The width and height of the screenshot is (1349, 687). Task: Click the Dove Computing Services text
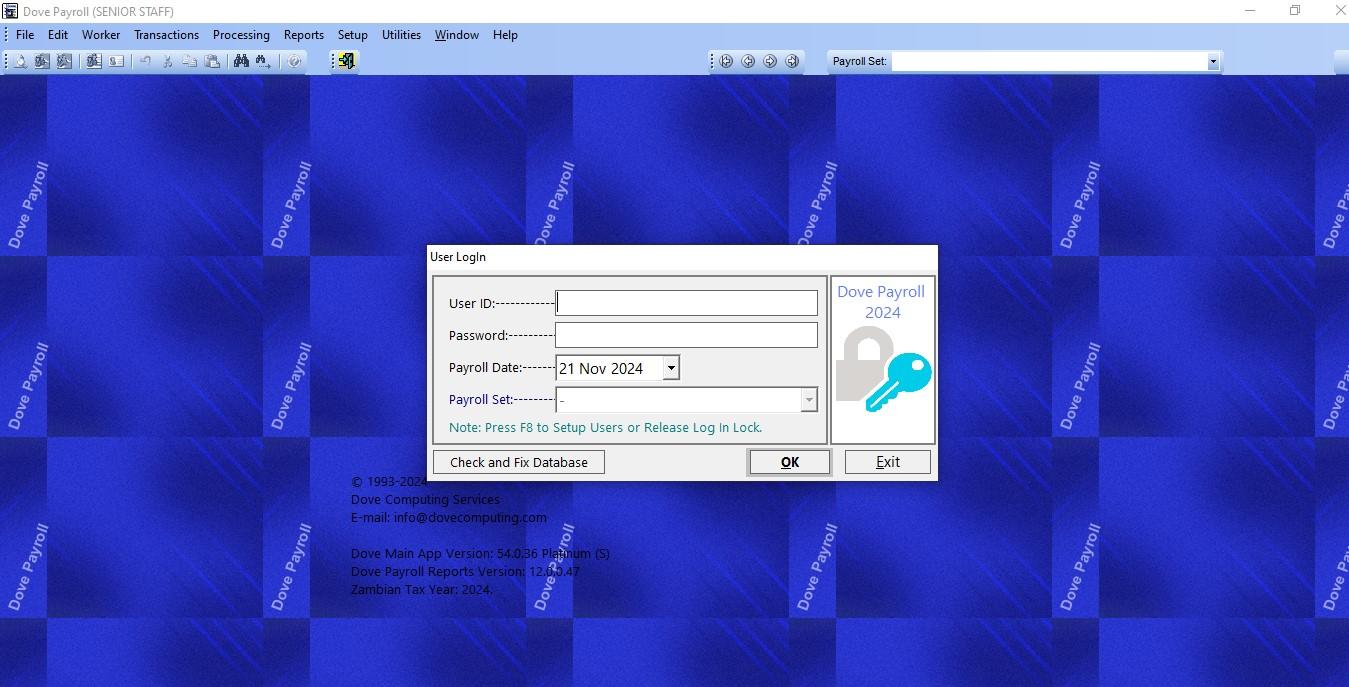tap(425, 499)
